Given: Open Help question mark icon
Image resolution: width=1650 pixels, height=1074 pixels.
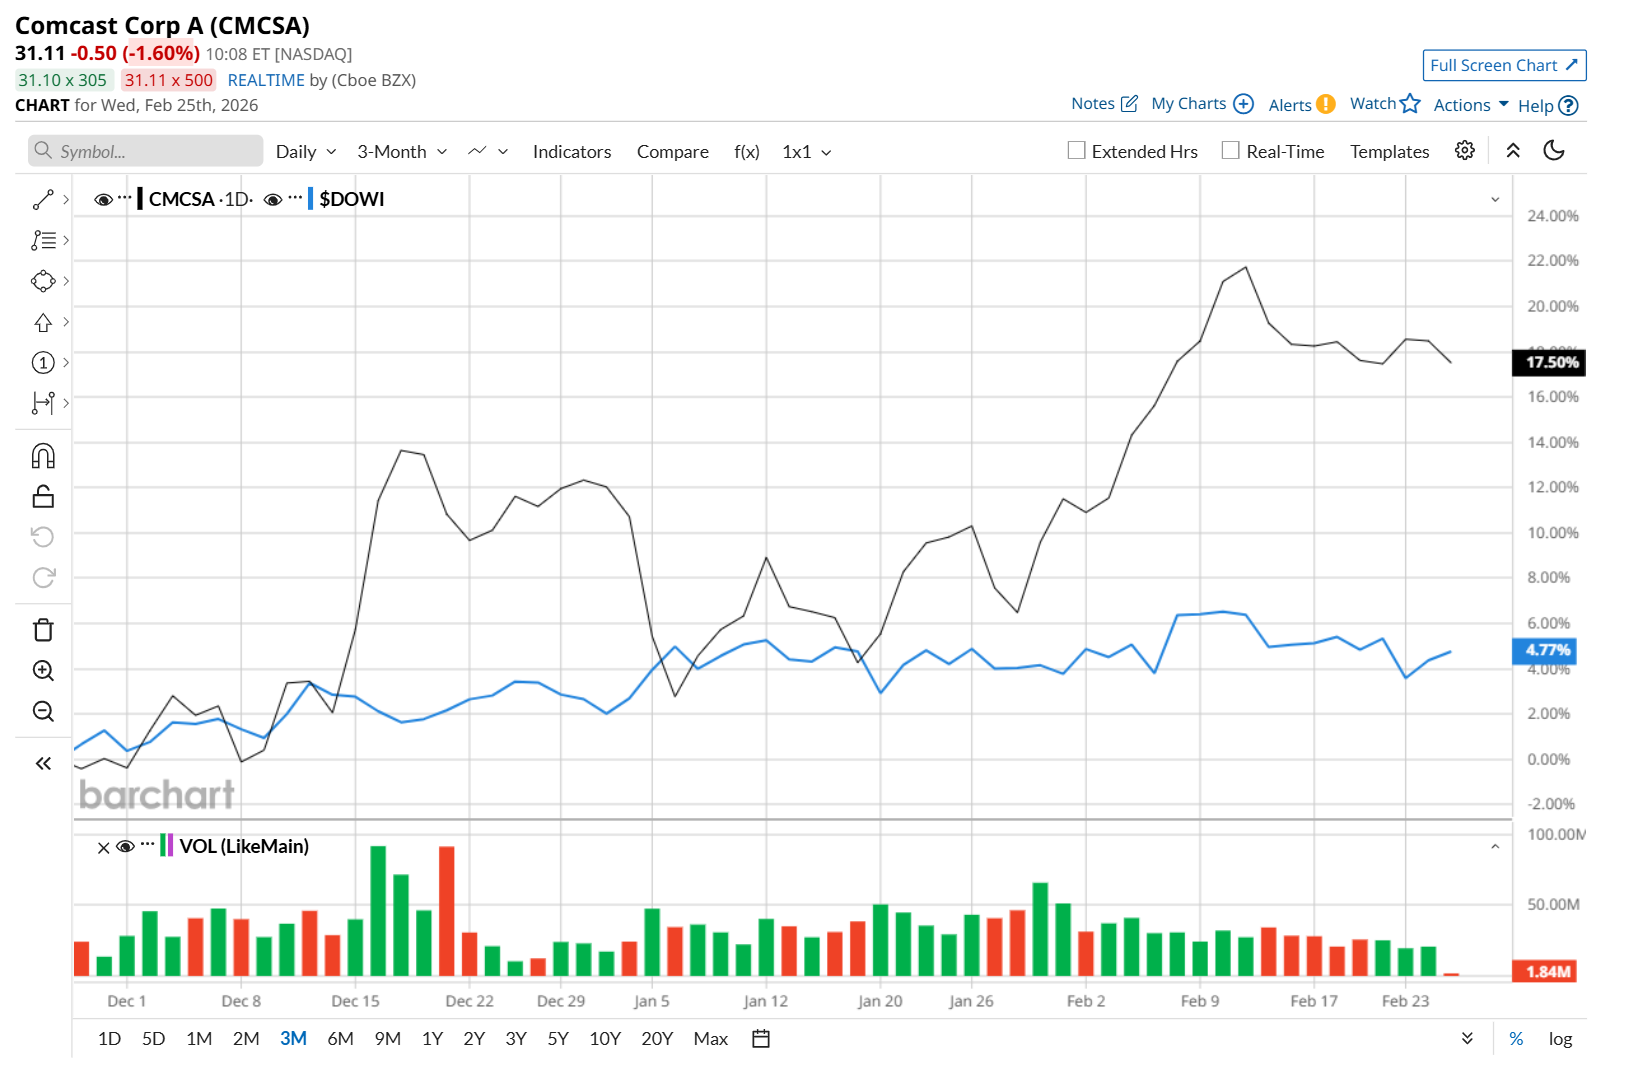Looking at the screenshot, I should click(x=1568, y=105).
